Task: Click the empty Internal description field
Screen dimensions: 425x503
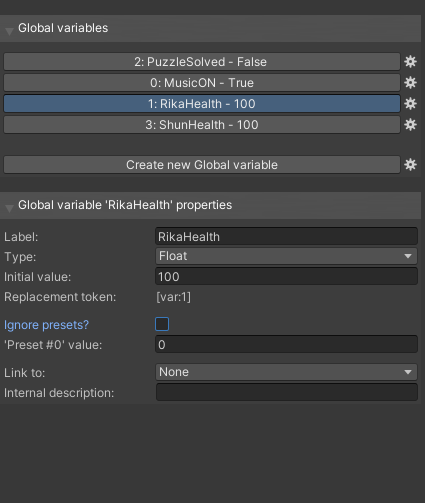Action: [286, 392]
